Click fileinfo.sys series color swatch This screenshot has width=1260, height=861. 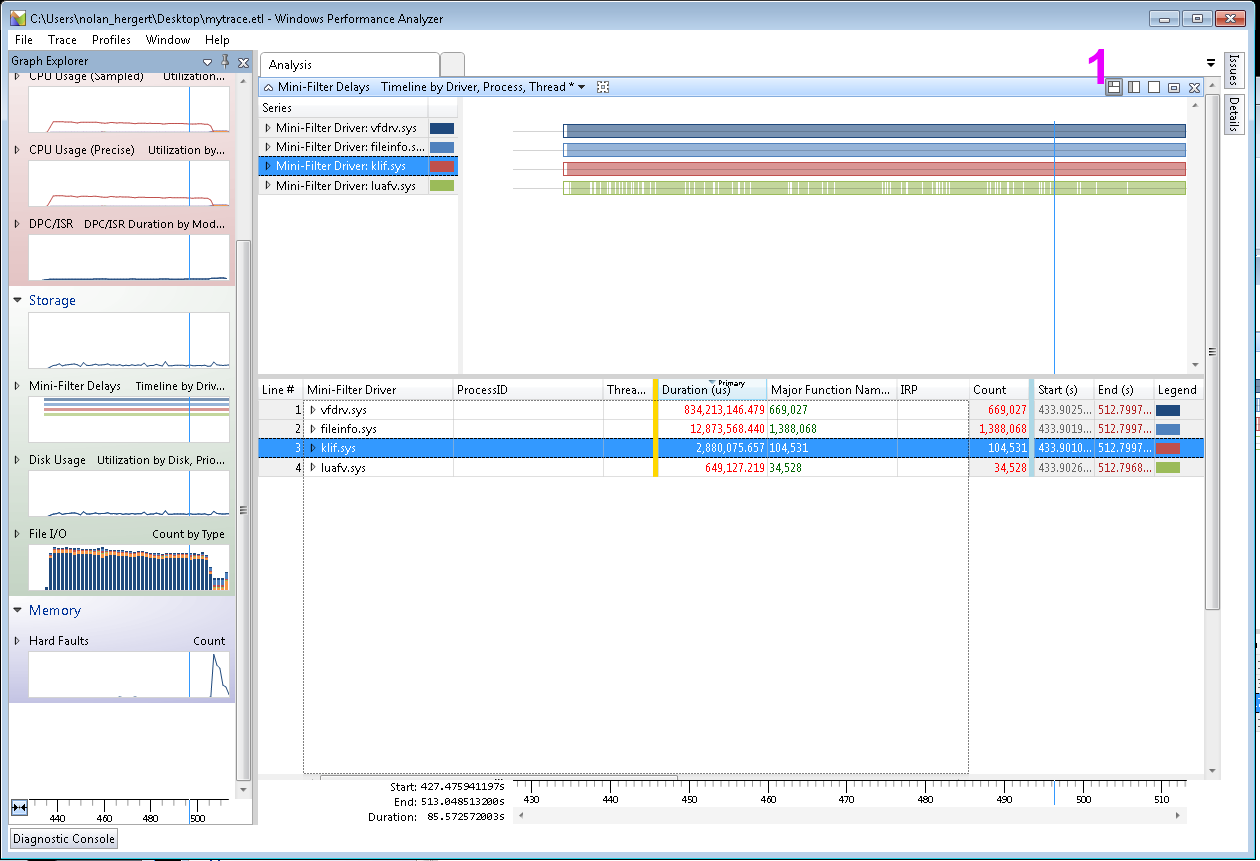tap(441, 147)
